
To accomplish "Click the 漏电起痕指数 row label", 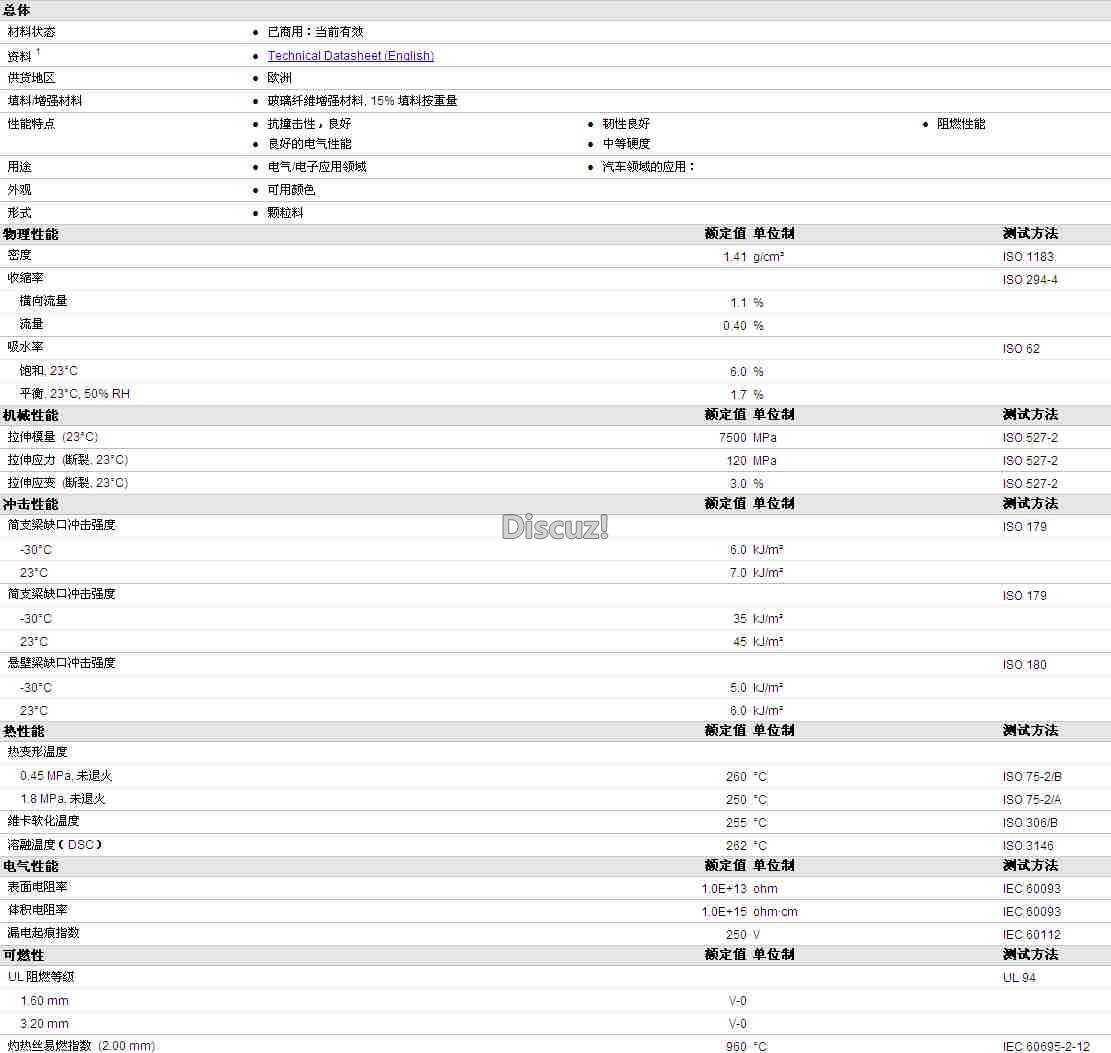I will pyautogui.click(x=43, y=933).
